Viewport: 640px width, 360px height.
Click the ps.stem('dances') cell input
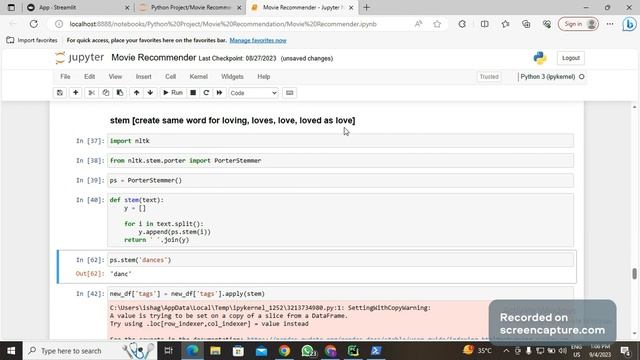coord(340,260)
